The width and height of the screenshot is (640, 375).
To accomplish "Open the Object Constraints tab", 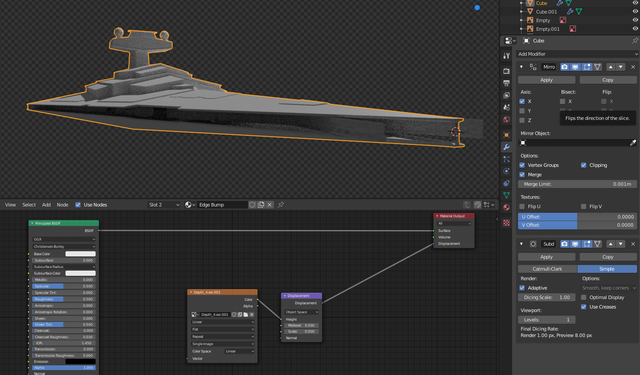I will pos(506,183).
